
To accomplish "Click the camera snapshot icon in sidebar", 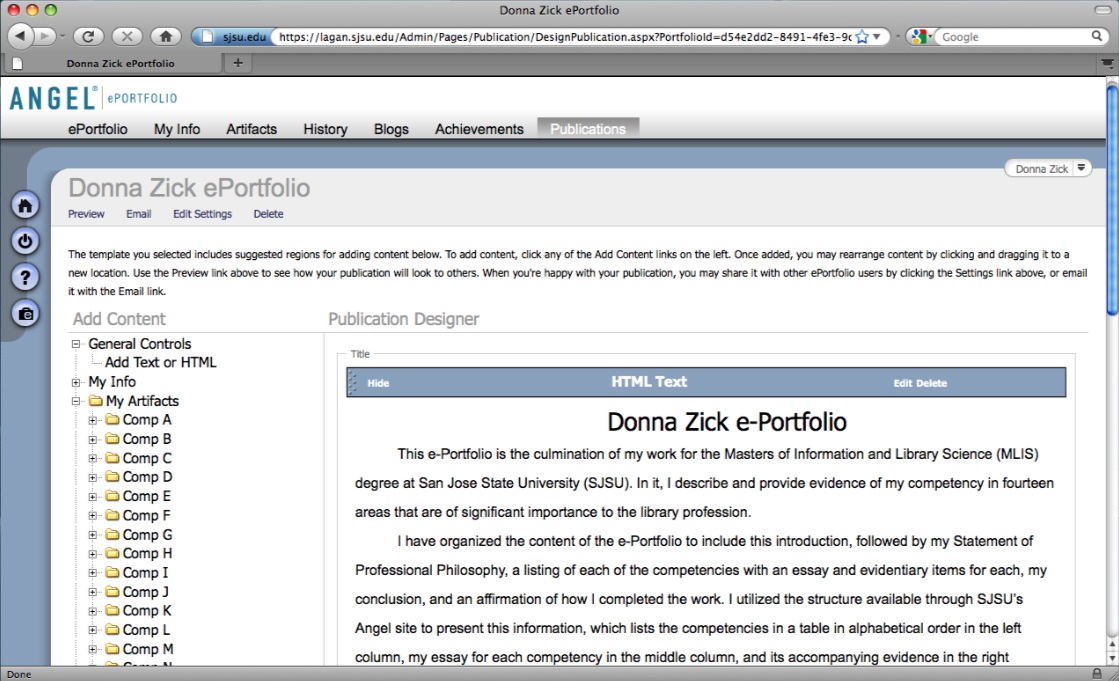I will click(x=25, y=313).
